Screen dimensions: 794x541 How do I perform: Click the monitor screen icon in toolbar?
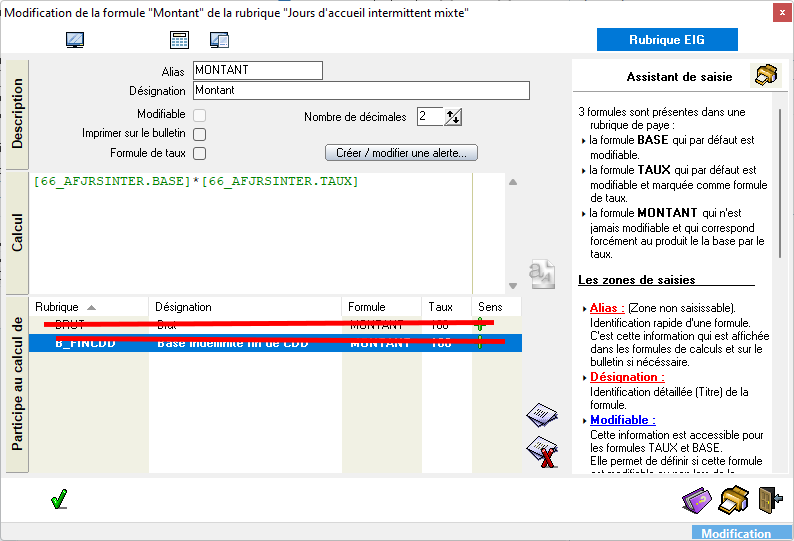[x=75, y=40]
